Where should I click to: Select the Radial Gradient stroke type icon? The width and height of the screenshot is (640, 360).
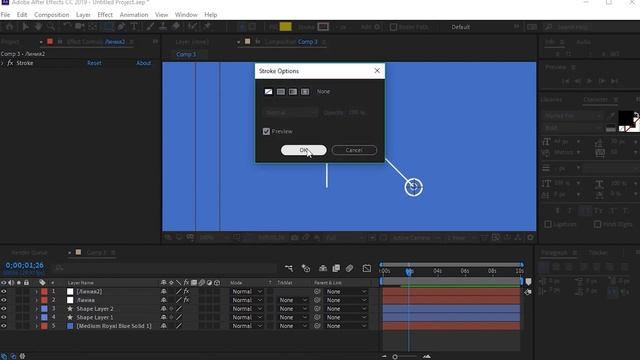point(305,91)
